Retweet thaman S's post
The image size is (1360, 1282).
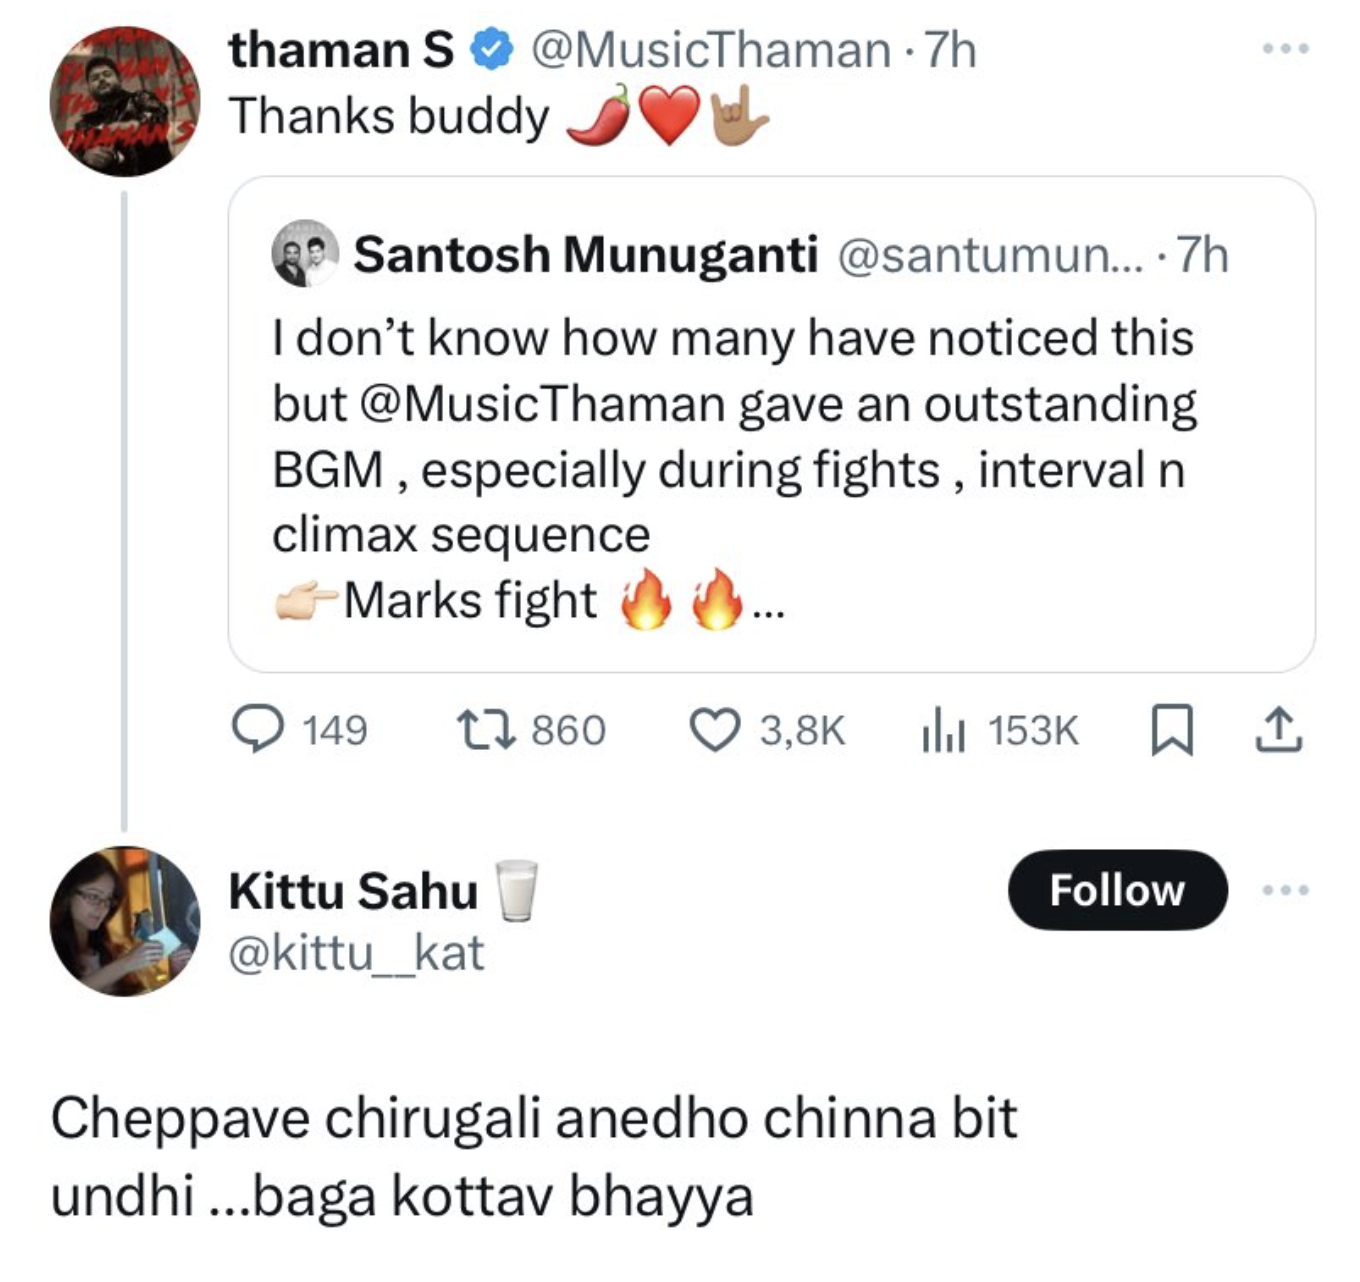[486, 729]
